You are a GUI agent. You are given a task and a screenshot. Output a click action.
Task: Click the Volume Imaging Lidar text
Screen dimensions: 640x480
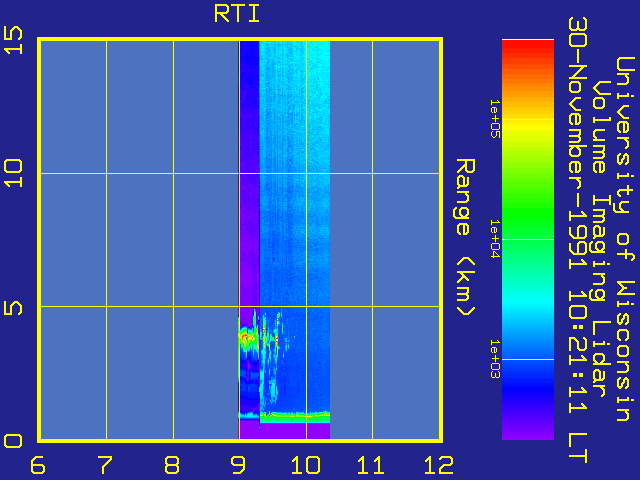tap(601, 239)
